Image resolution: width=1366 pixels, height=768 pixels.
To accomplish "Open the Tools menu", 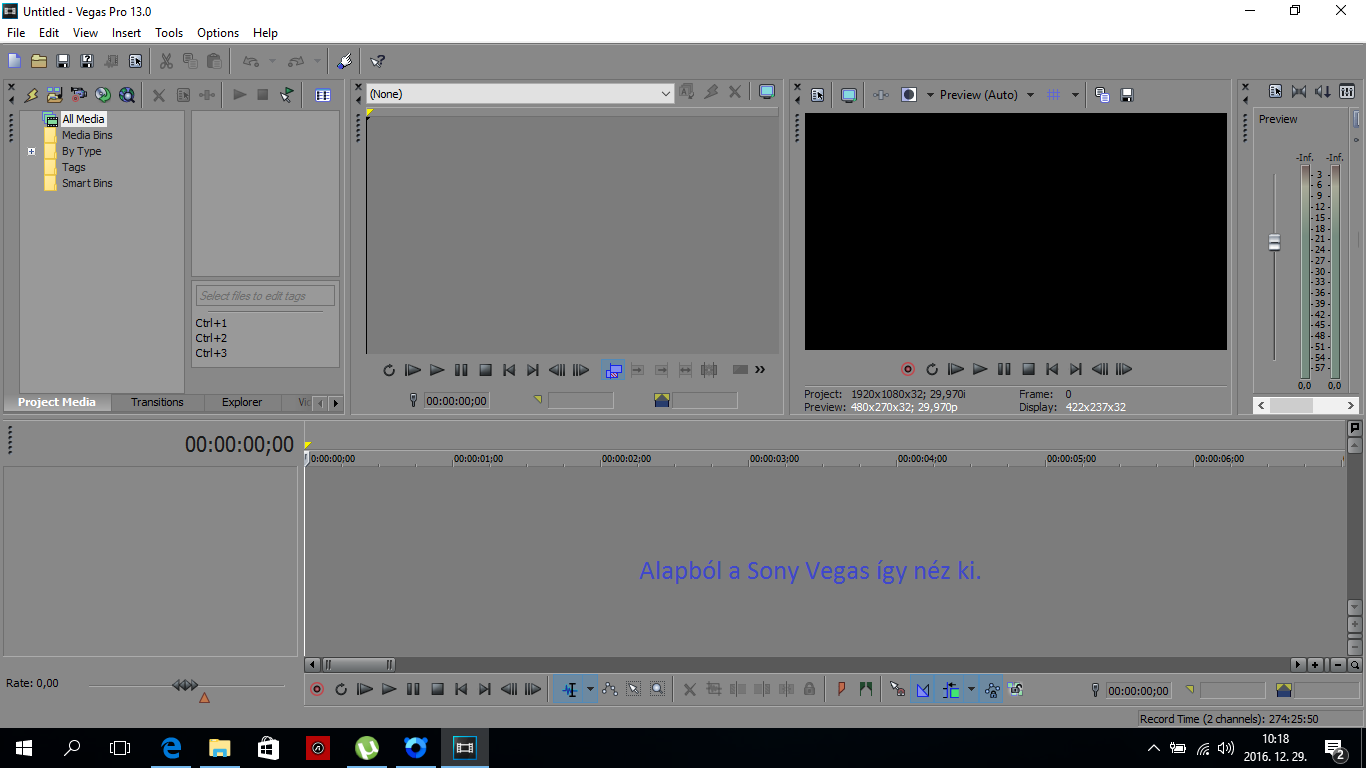I will (169, 33).
